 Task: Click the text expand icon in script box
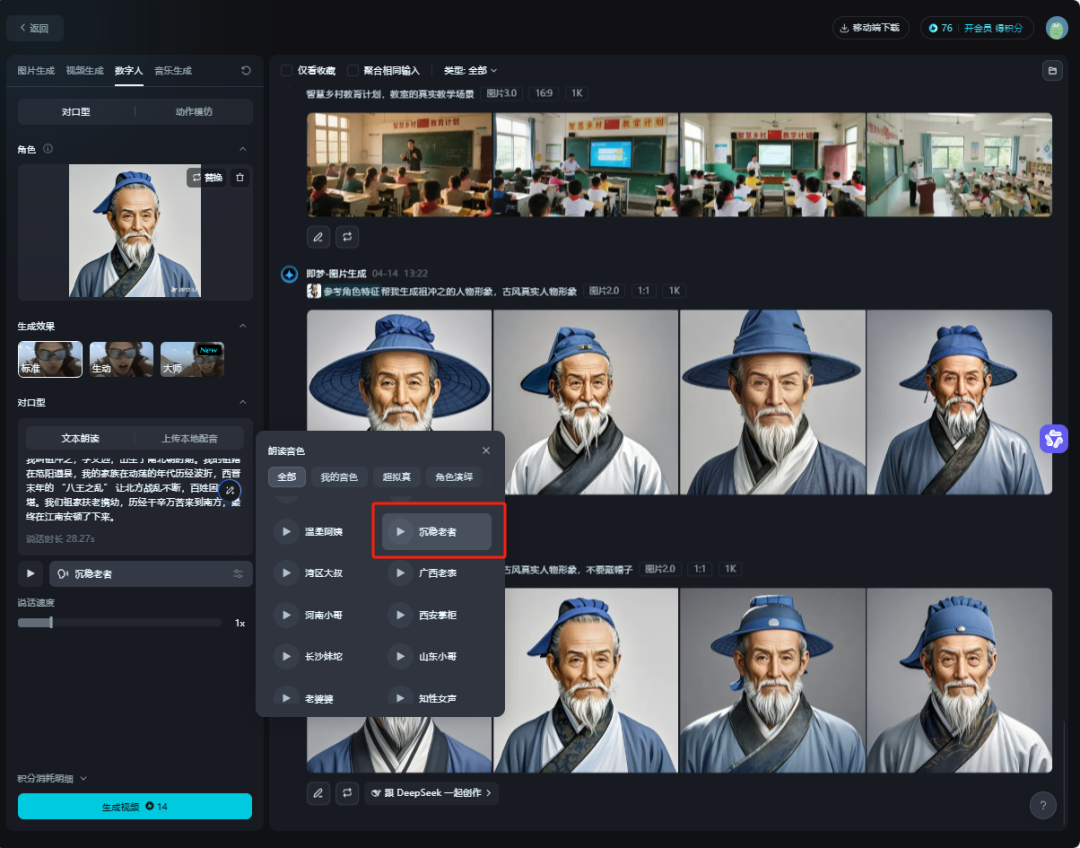(230, 490)
